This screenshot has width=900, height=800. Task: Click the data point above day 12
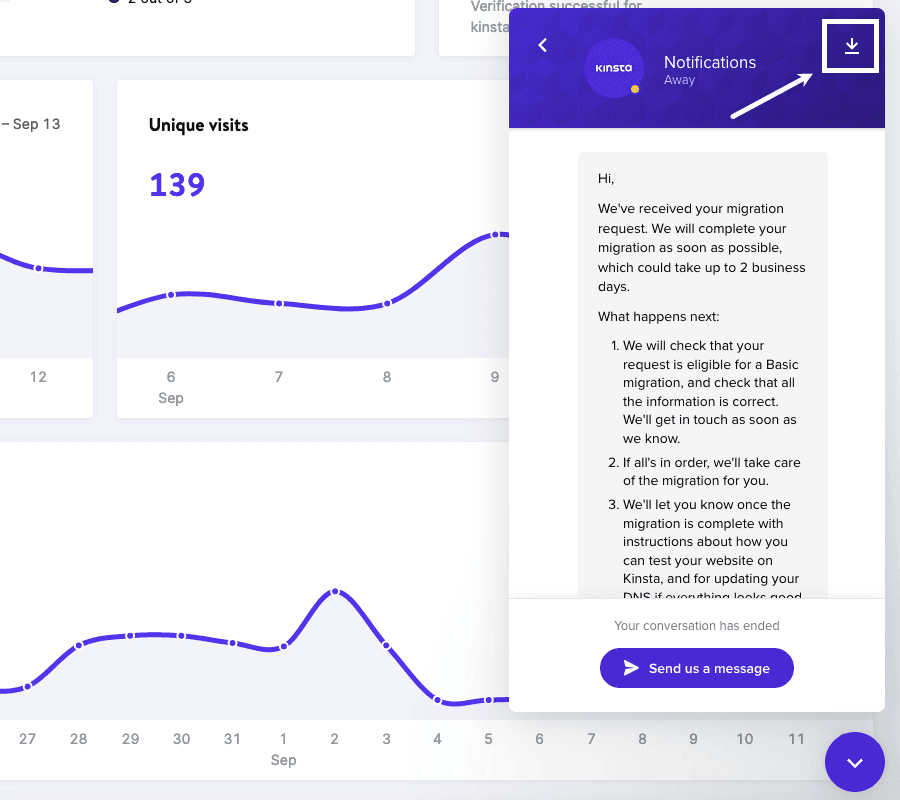(x=38, y=268)
